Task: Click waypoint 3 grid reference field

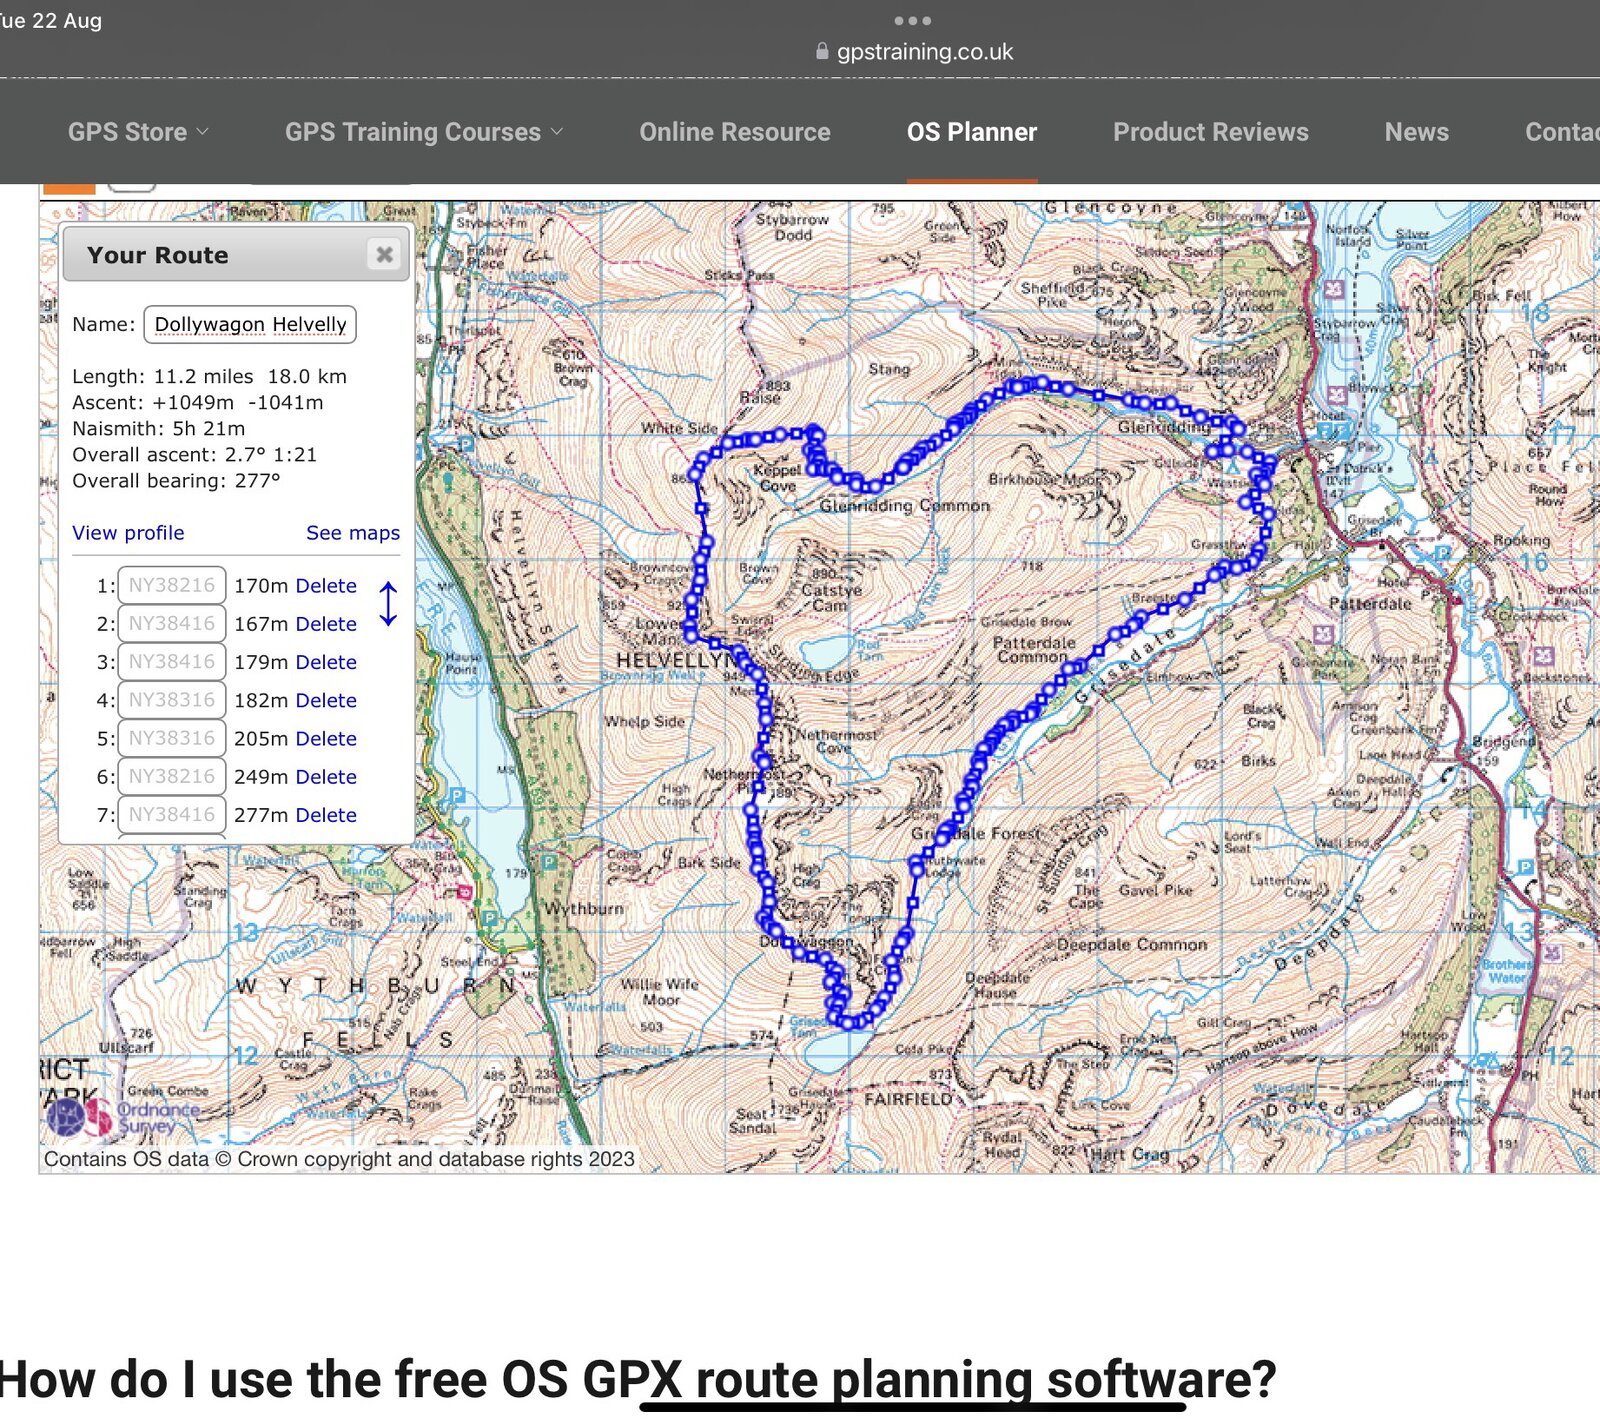Action: 171,662
